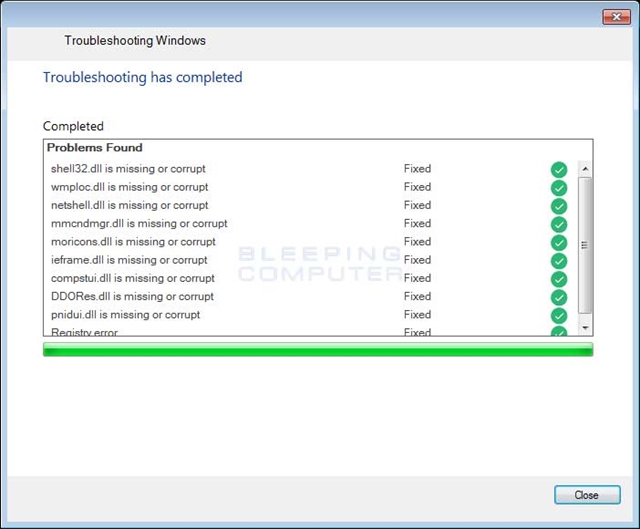Click the green checkmark beside wmploc.dll
The width and height of the screenshot is (640, 529).
click(x=559, y=188)
